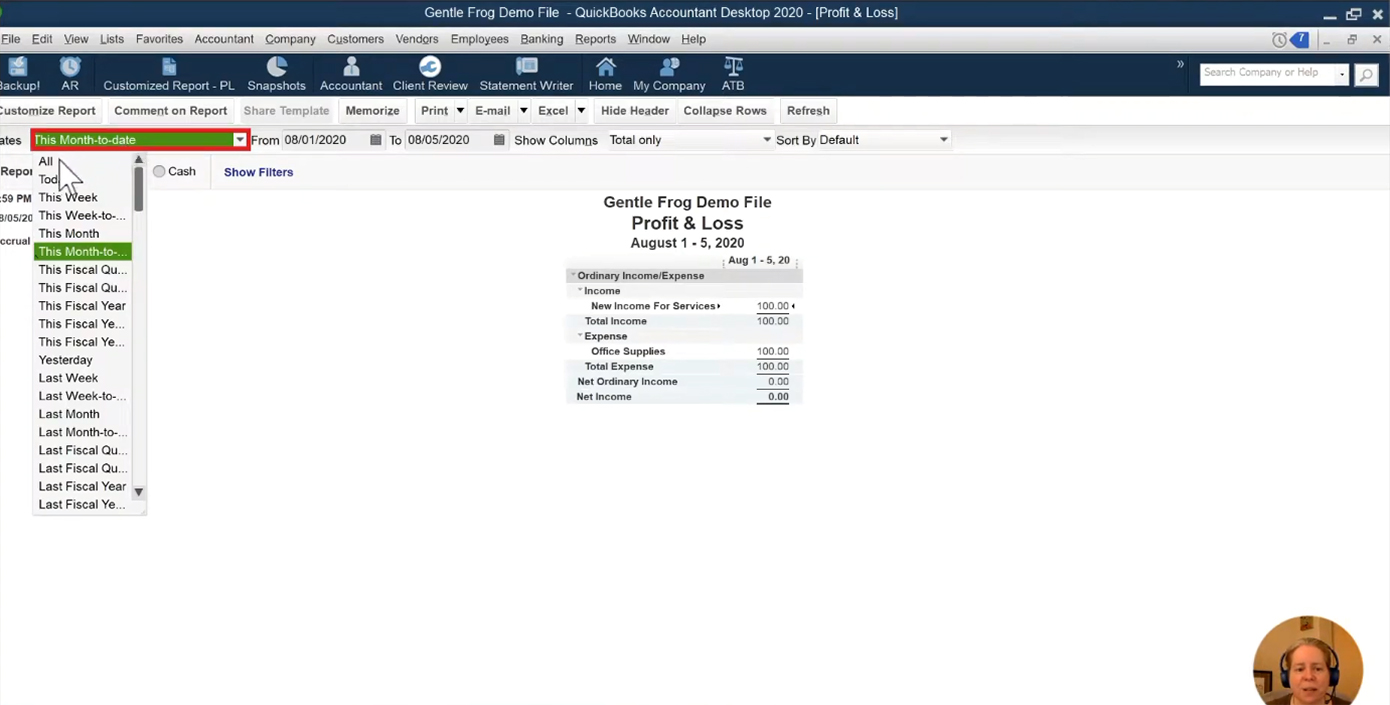Click the Excel button
Image resolution: width=1390 pixels, height=705 pixels.
(553, 111)
